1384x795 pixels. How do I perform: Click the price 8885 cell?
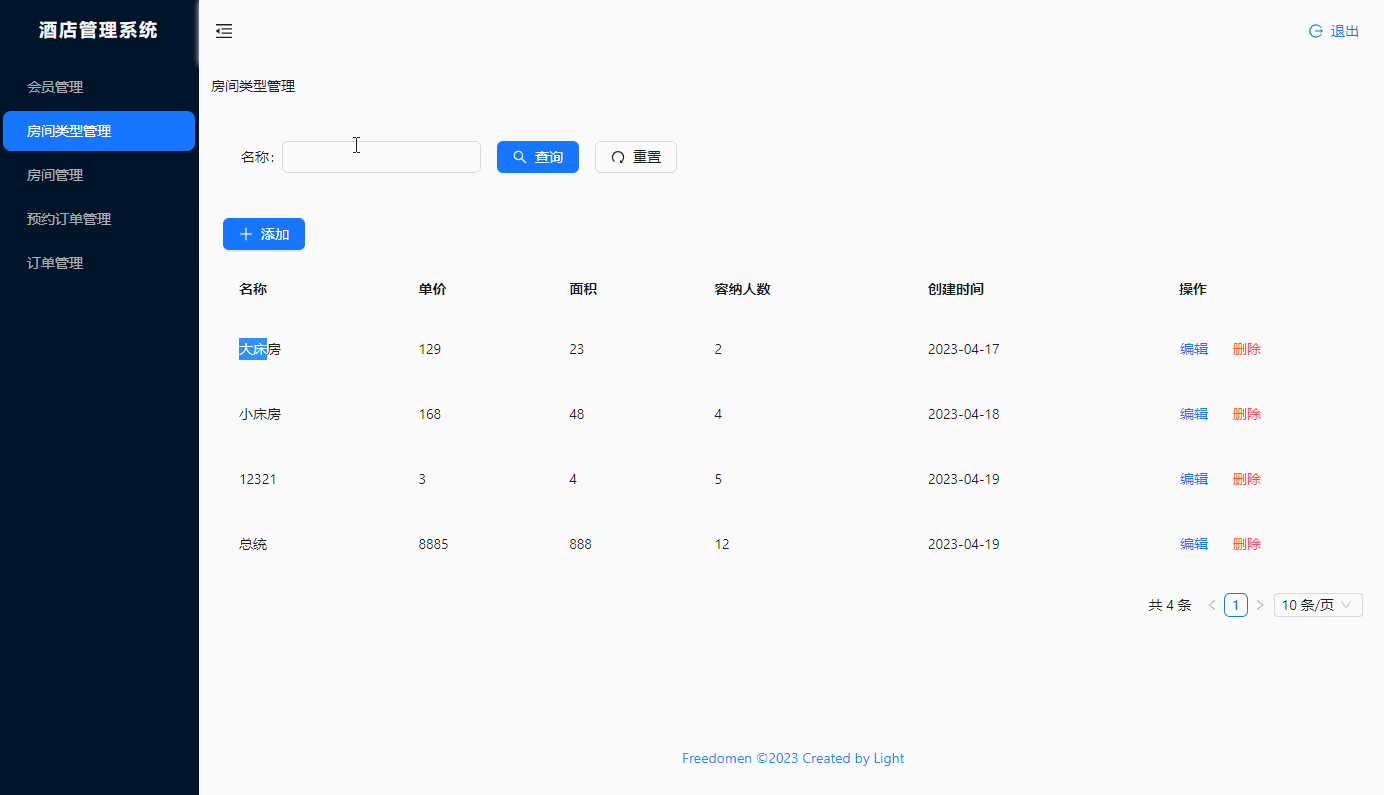434,544
